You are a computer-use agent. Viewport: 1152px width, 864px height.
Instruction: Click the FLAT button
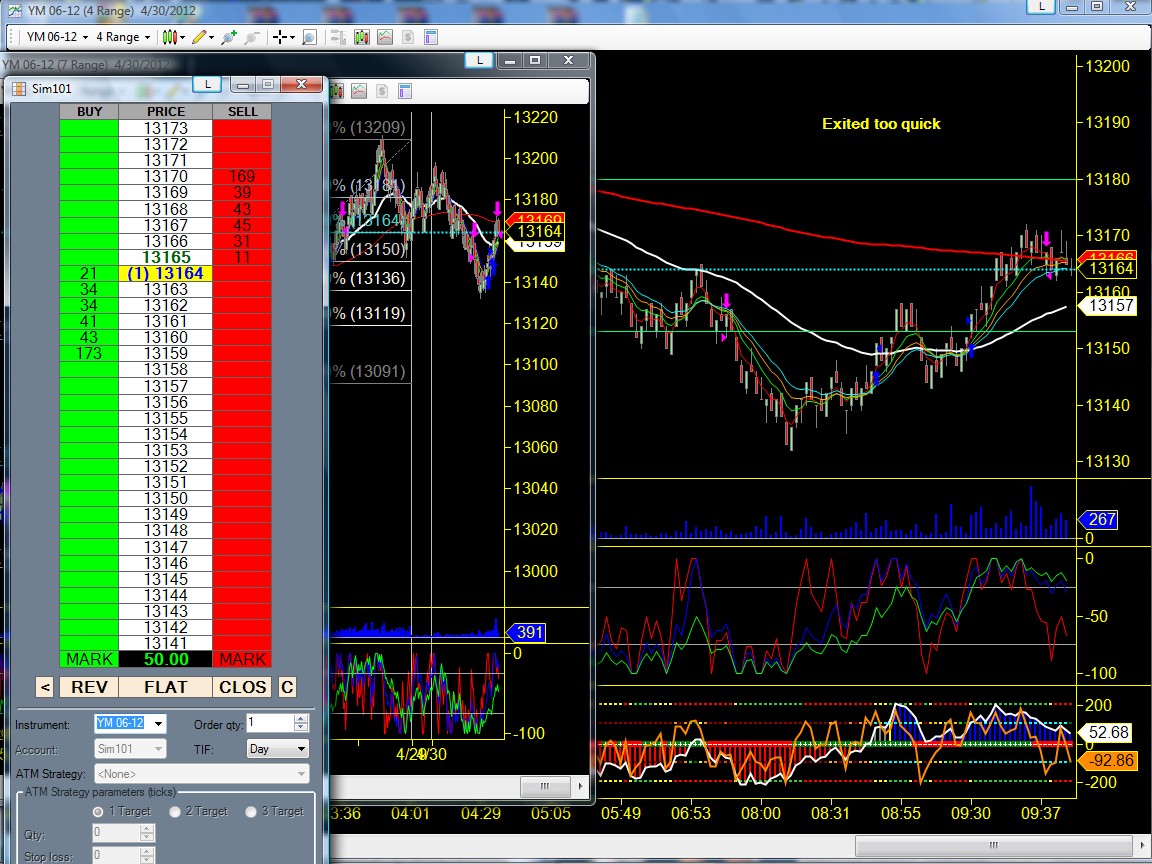165,687
